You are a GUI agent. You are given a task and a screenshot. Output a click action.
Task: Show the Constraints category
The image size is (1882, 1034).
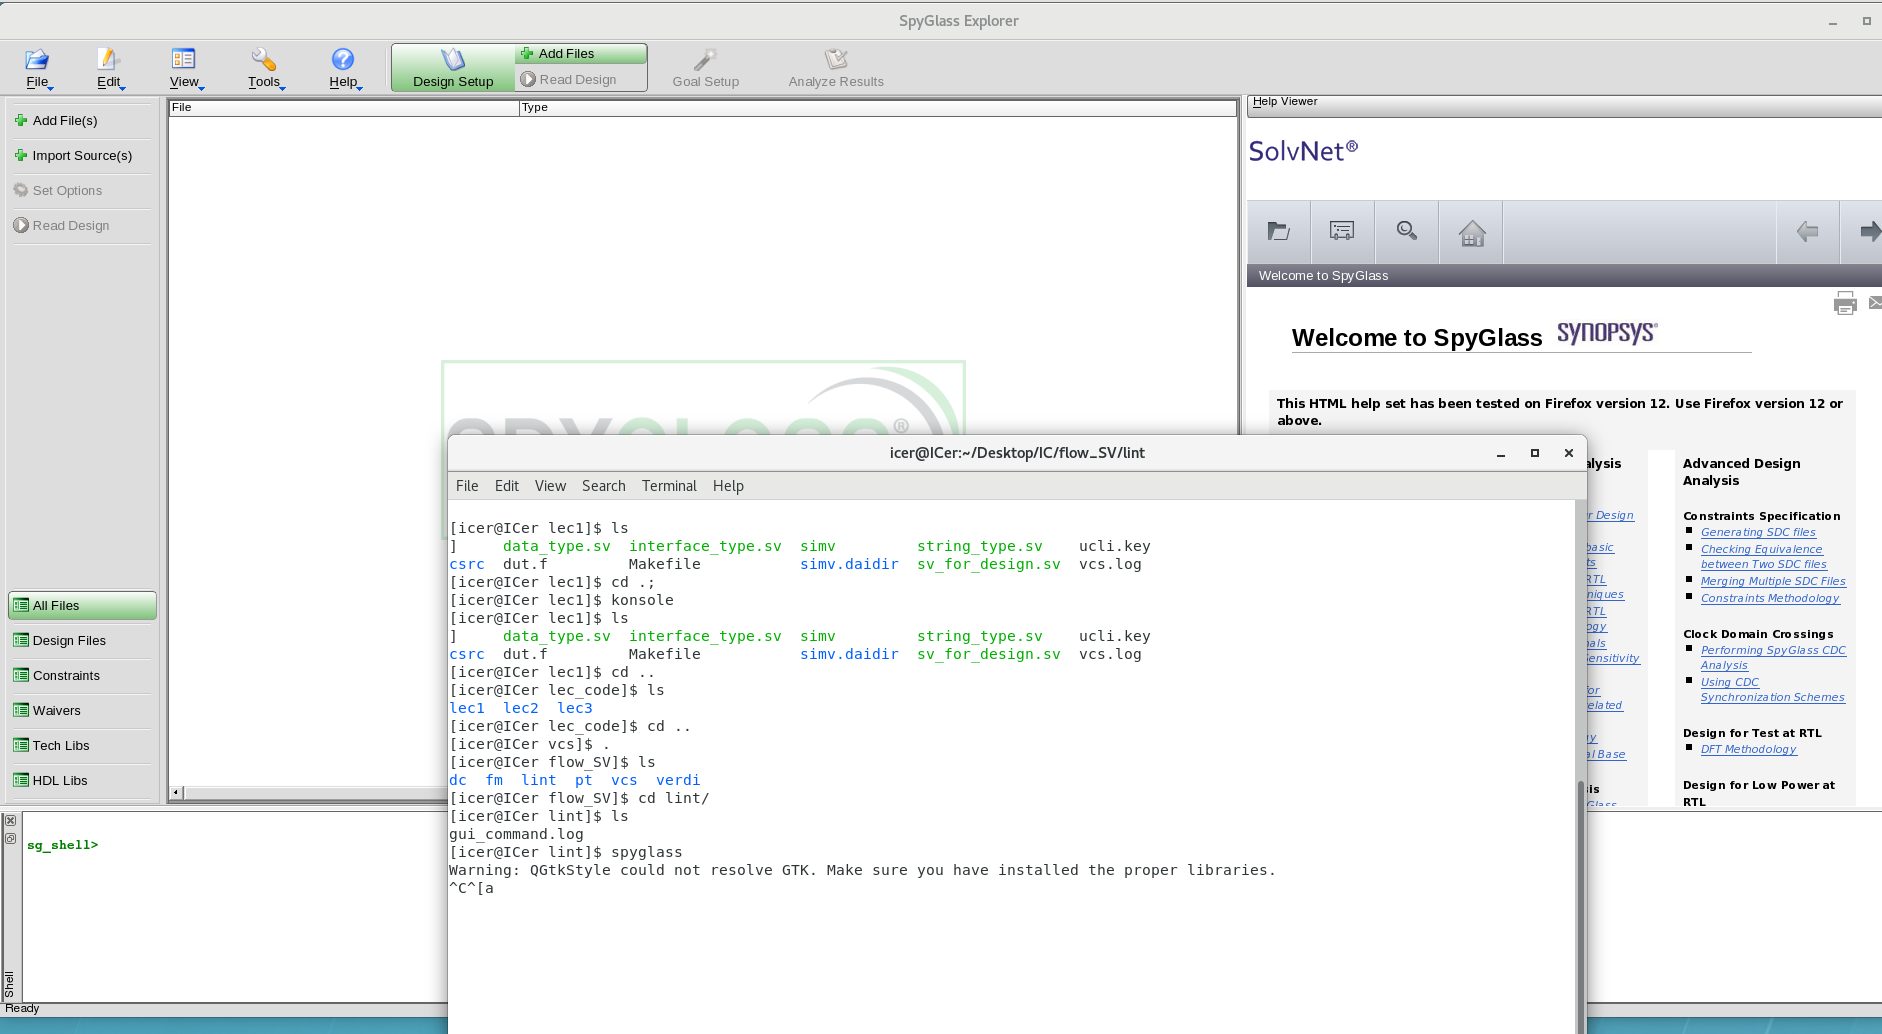tap(82, 675)
